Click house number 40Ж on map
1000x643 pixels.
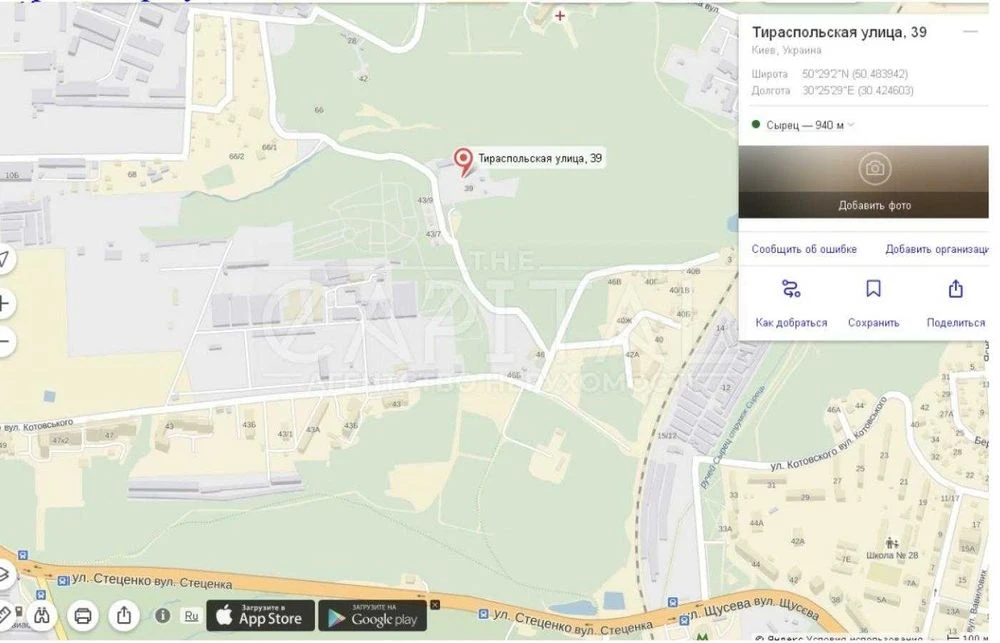click(624, 321)
